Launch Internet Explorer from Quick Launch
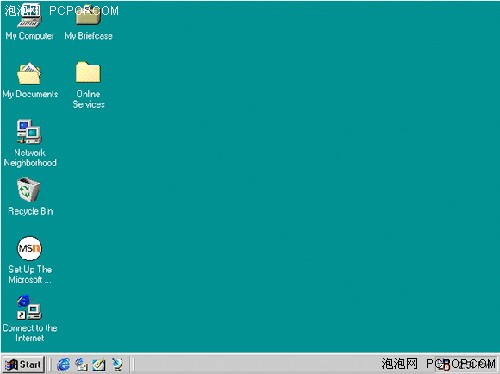Screen dimensions: 500x374 click(x=63, y=364)
